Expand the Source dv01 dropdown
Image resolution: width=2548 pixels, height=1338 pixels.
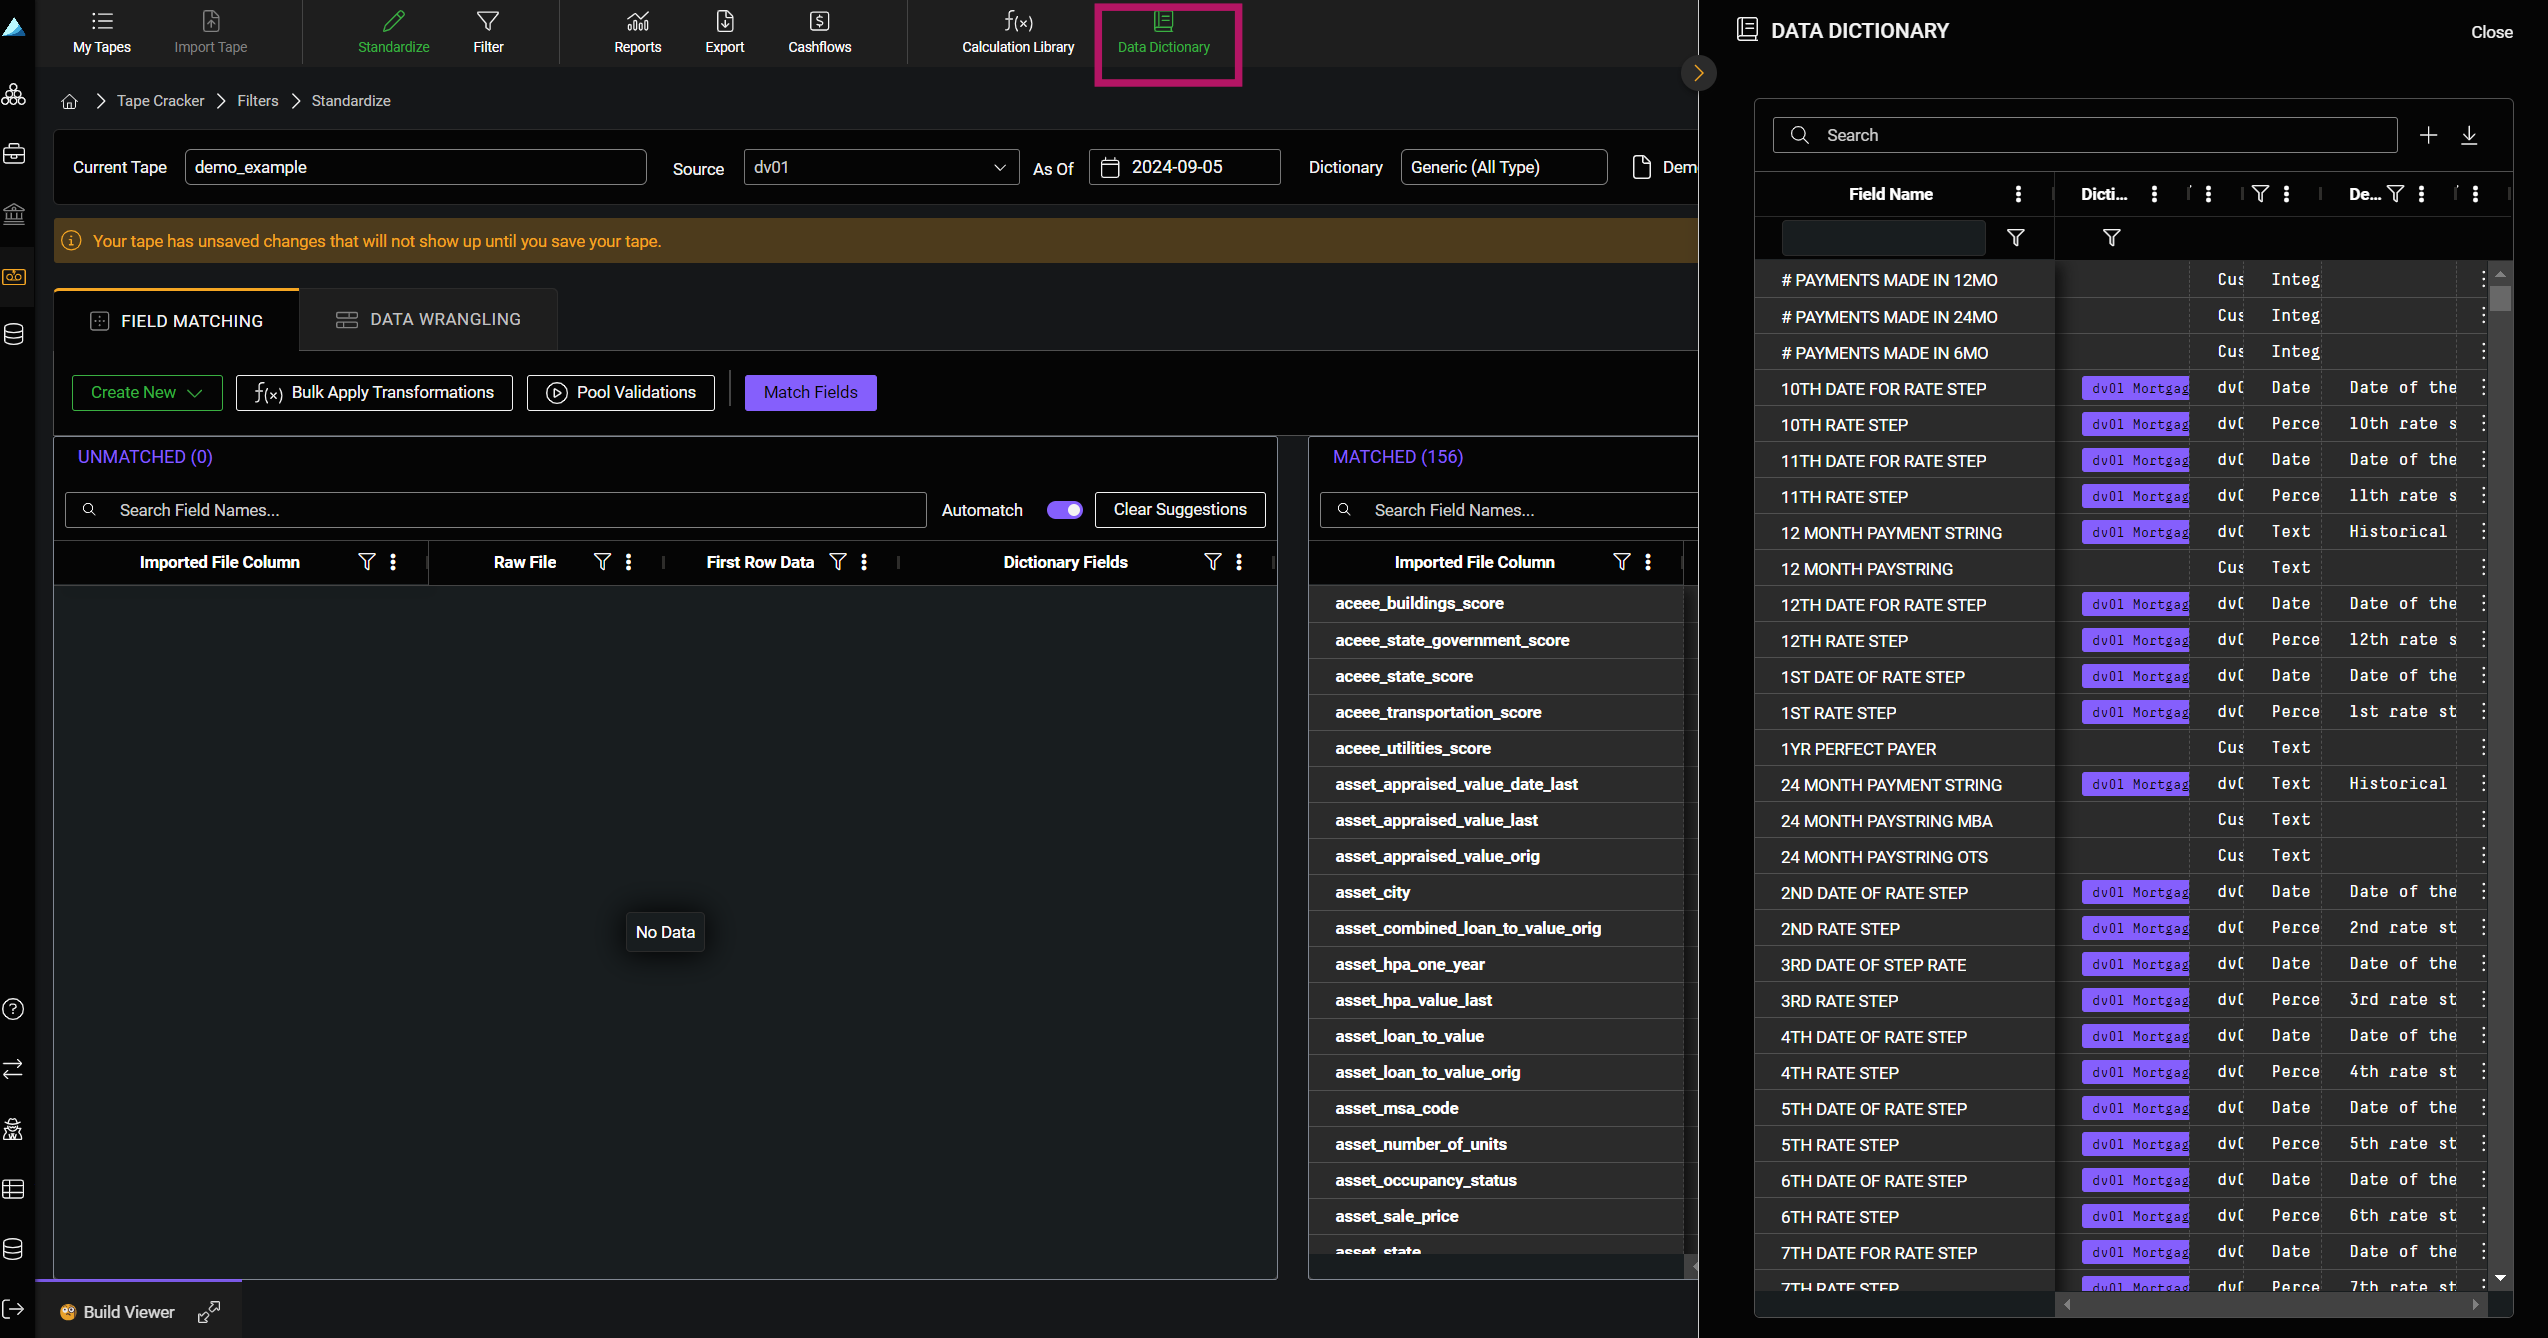pyautogui.click(x=880, y=167)
